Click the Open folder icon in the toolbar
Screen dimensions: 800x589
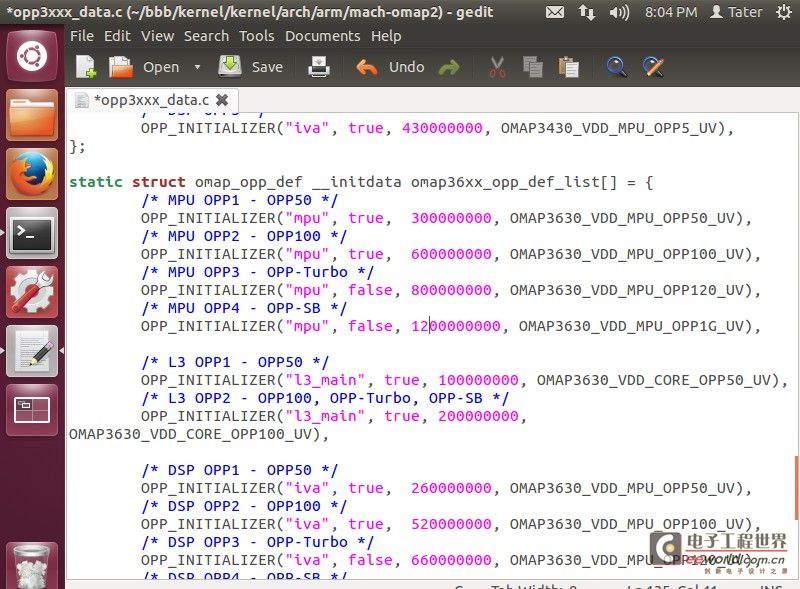(x=121, y=67)
